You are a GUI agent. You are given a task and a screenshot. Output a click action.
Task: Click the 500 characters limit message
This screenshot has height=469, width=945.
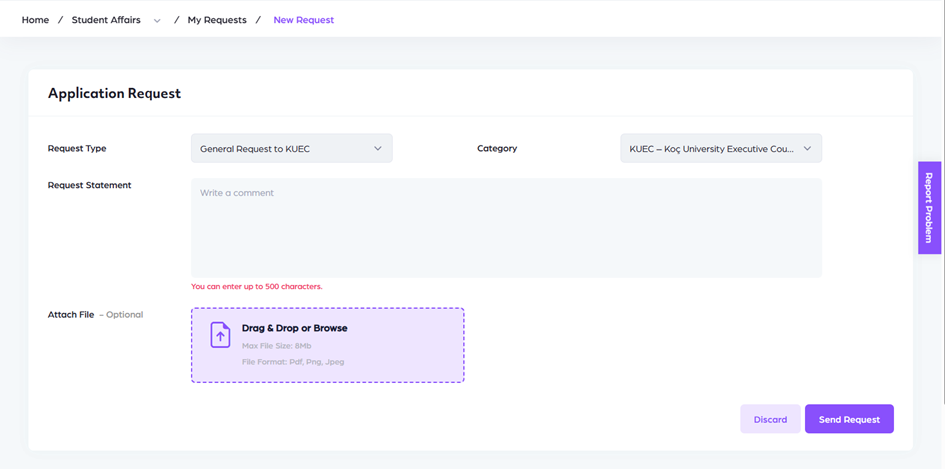coord(257,287)
